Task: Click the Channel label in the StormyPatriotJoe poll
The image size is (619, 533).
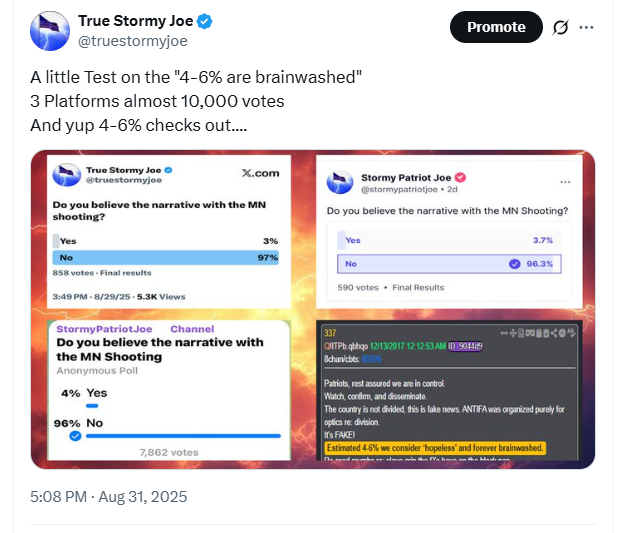Action: pos(191,328)
